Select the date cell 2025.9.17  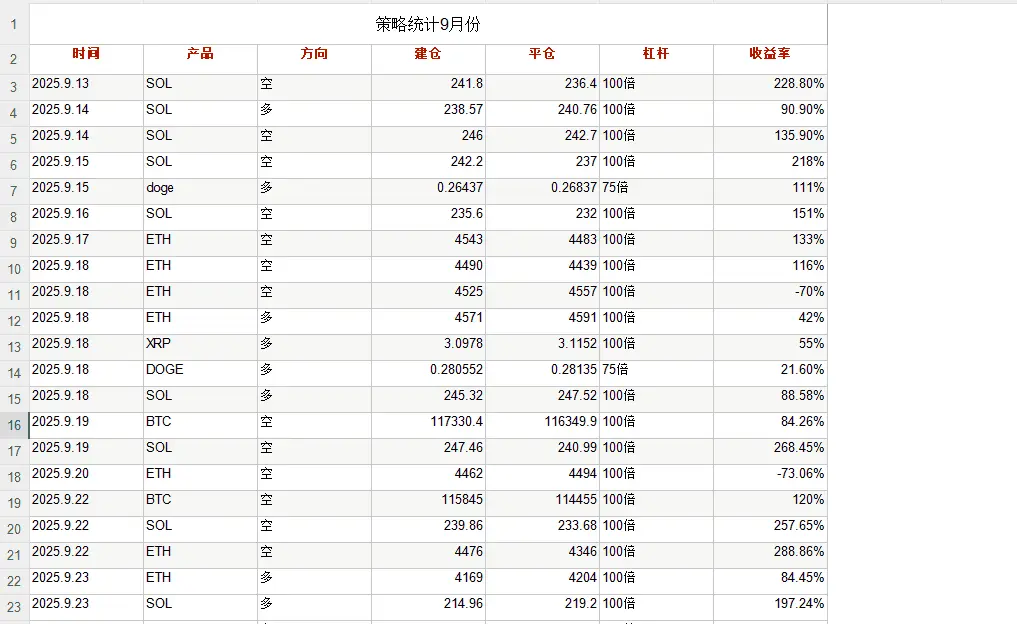click(86, 243)
